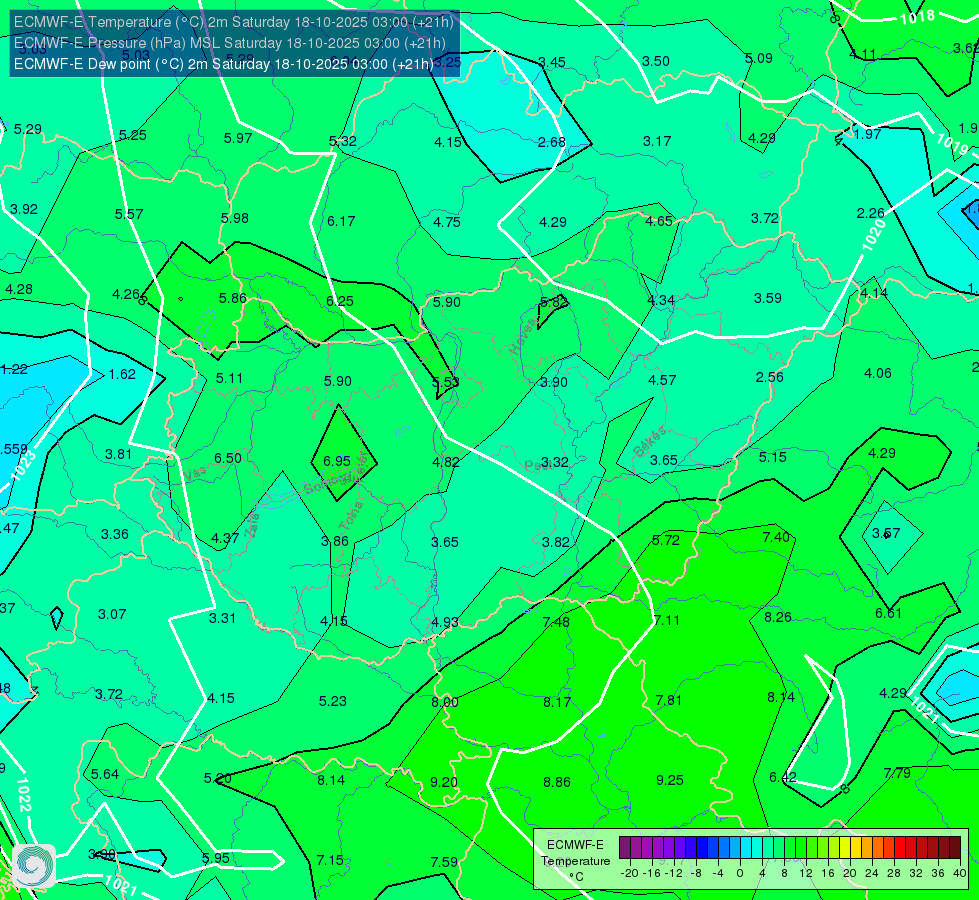This screenshot has width=979, height=900.
Task: Click the 7.40 temperature value
Action: click(775, 537)
